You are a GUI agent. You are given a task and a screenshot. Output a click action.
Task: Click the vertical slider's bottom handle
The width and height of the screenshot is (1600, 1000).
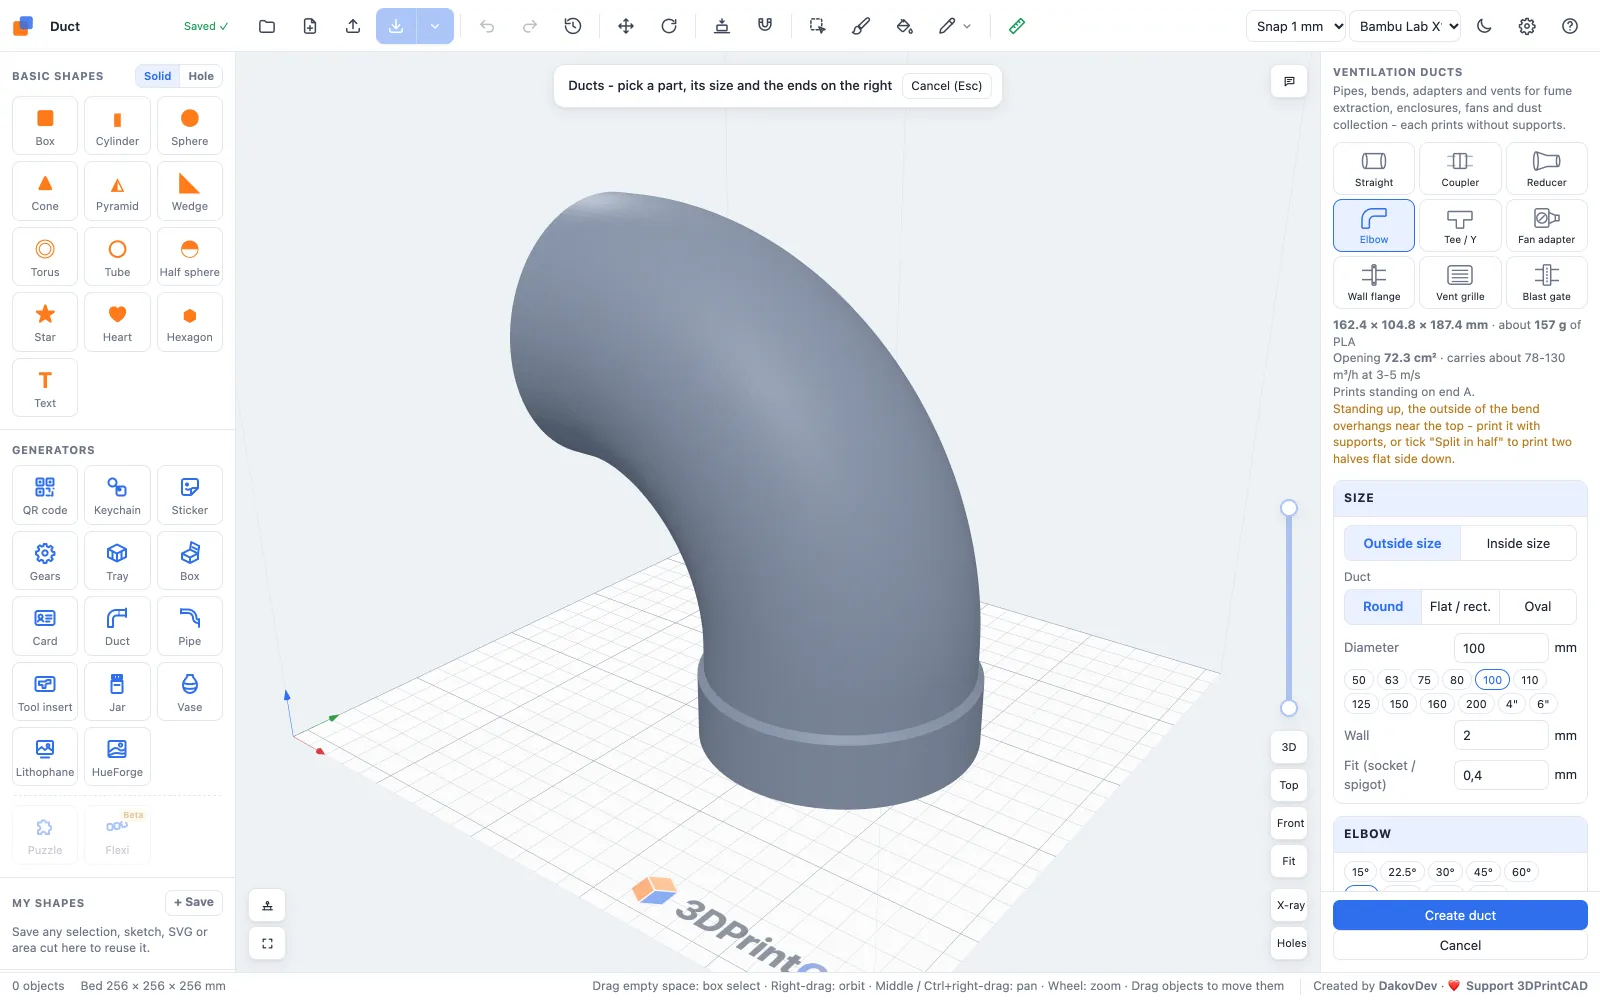coord(1289,708)
